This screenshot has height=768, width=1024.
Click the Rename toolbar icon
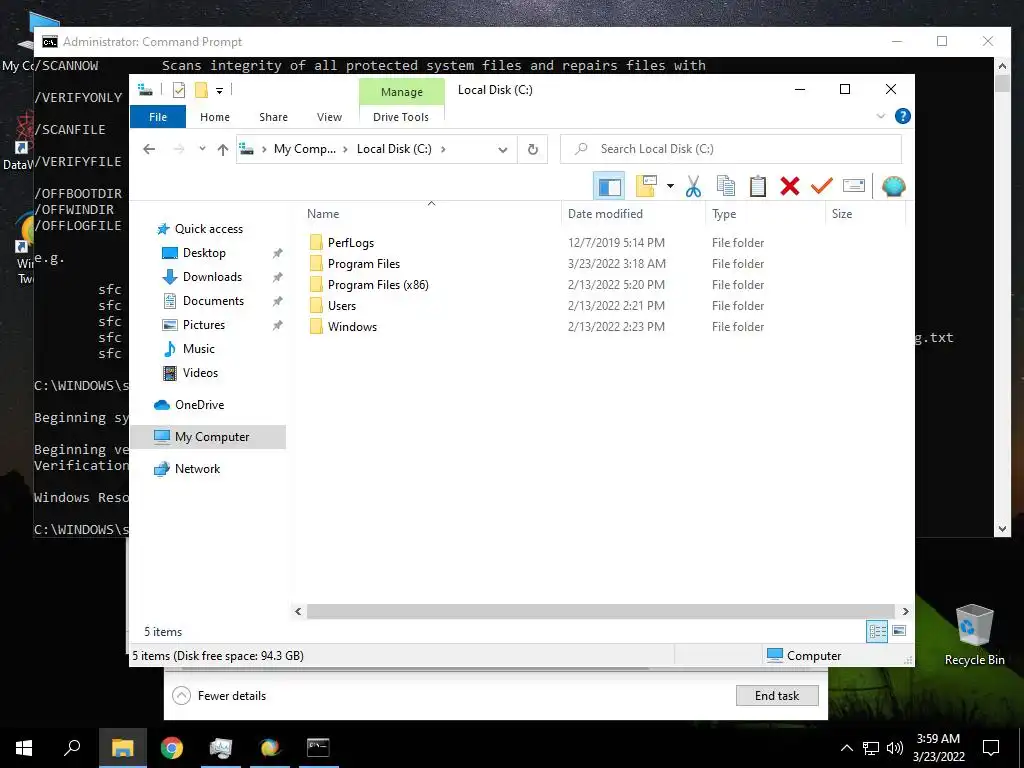(854, 186)
